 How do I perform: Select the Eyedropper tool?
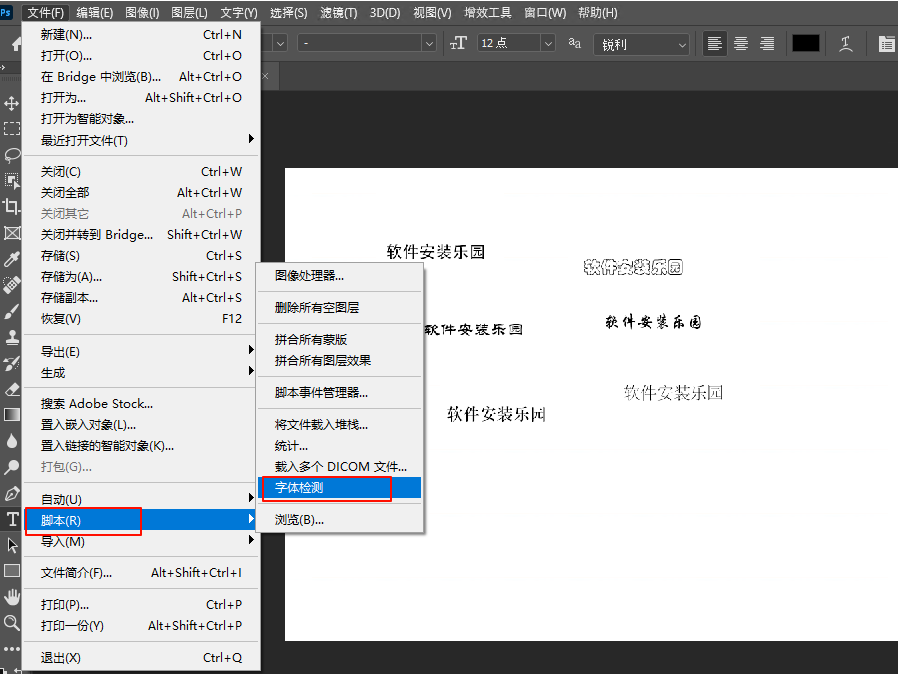click(x=12, y=260)
